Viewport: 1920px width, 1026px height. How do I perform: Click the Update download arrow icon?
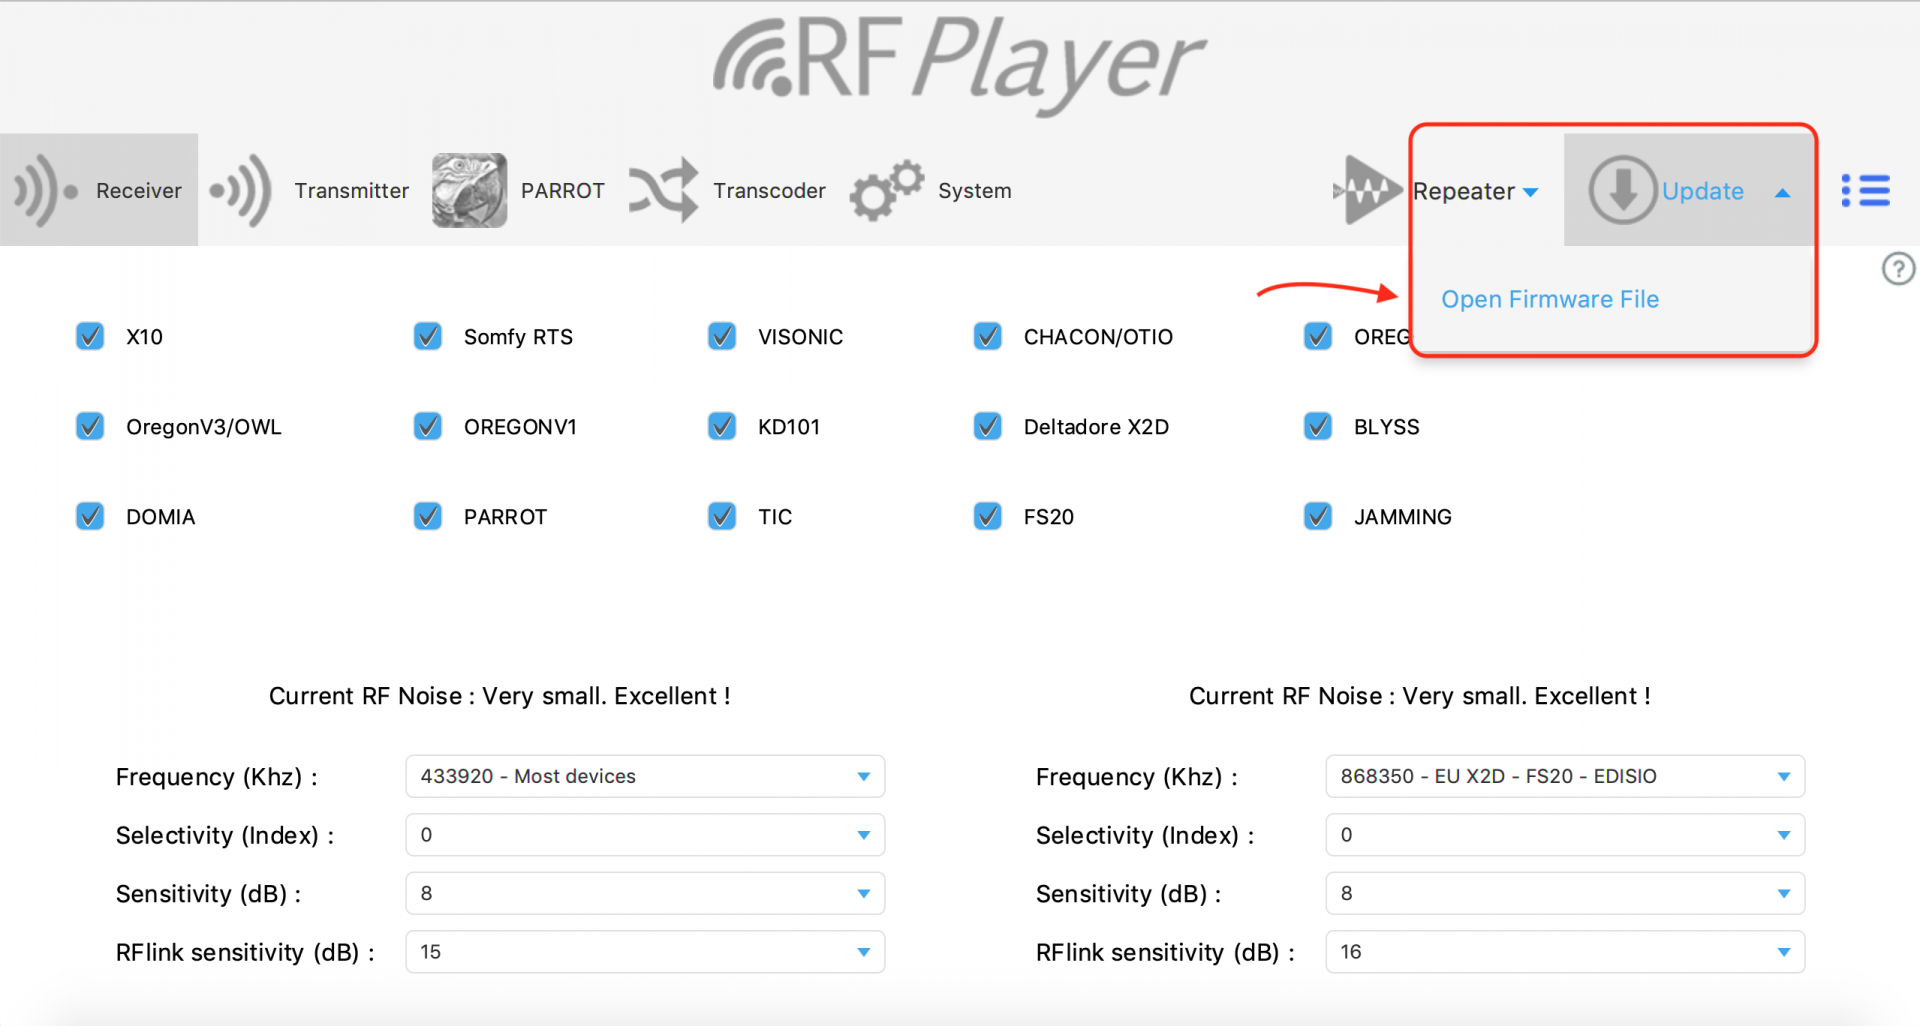[x=1622, y=190]
